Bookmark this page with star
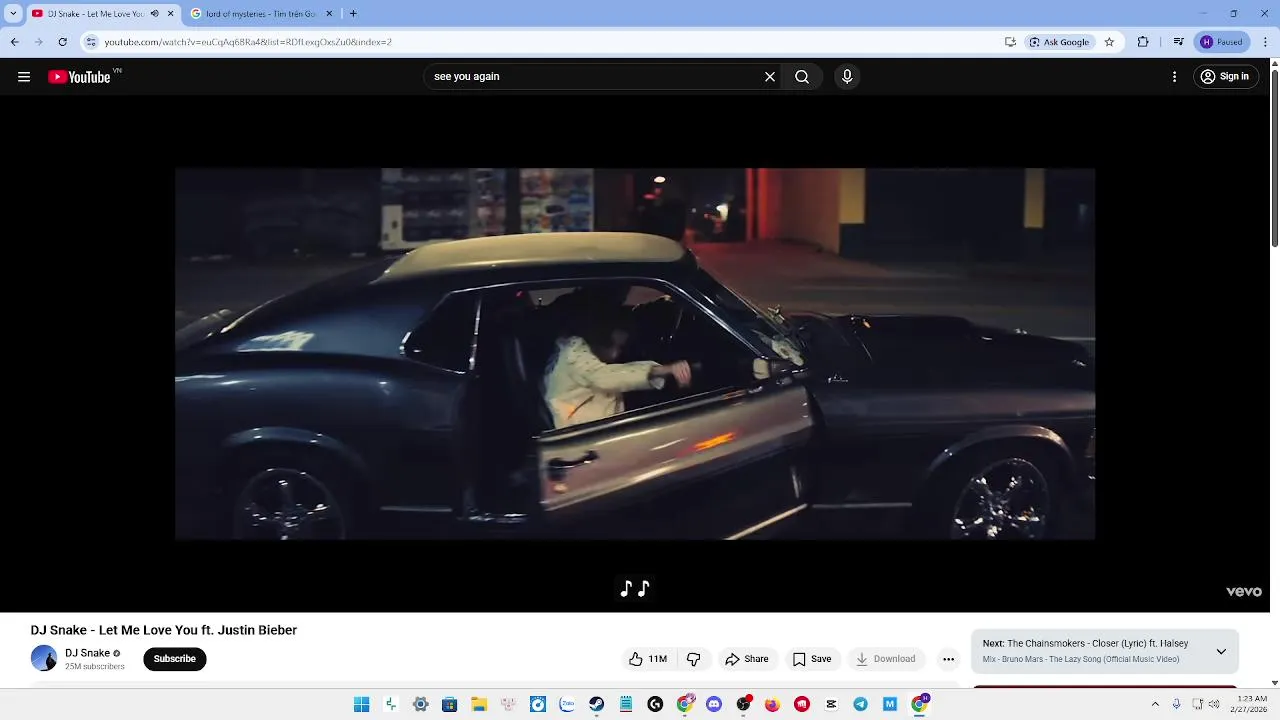This screenshot has width=1280, height=720. [1109, 42]
